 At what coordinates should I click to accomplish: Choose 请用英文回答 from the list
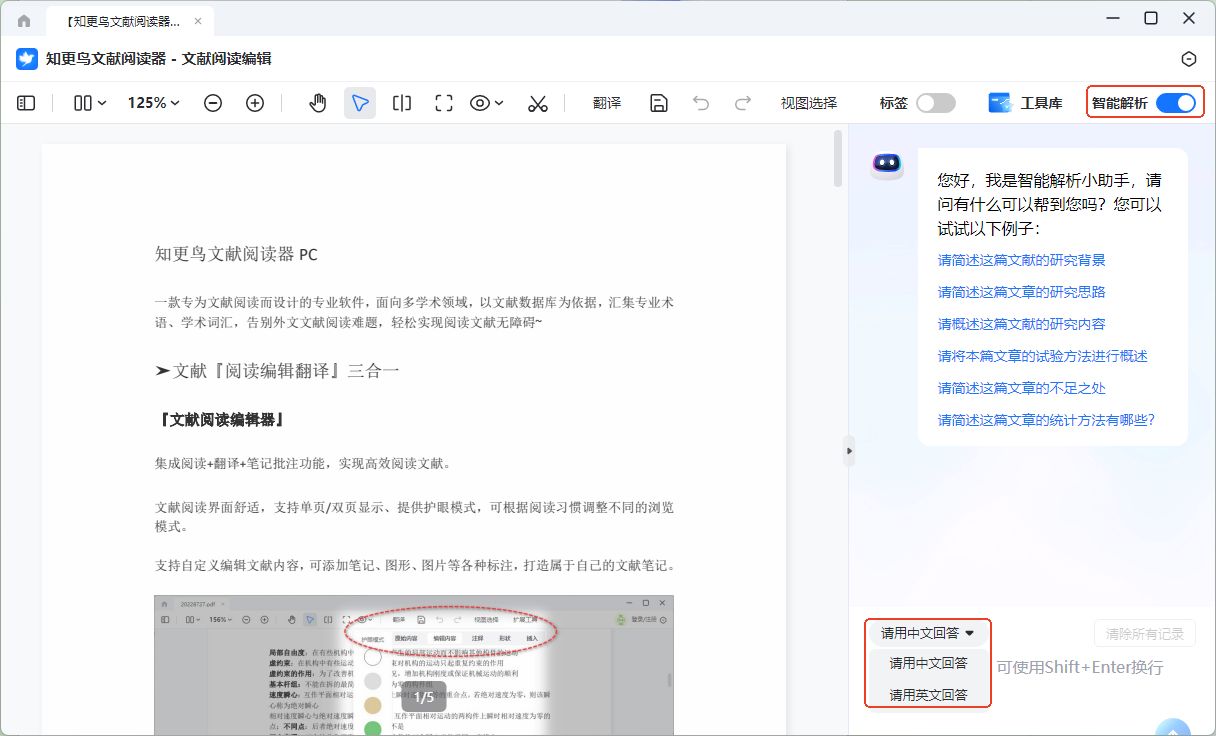928,694
